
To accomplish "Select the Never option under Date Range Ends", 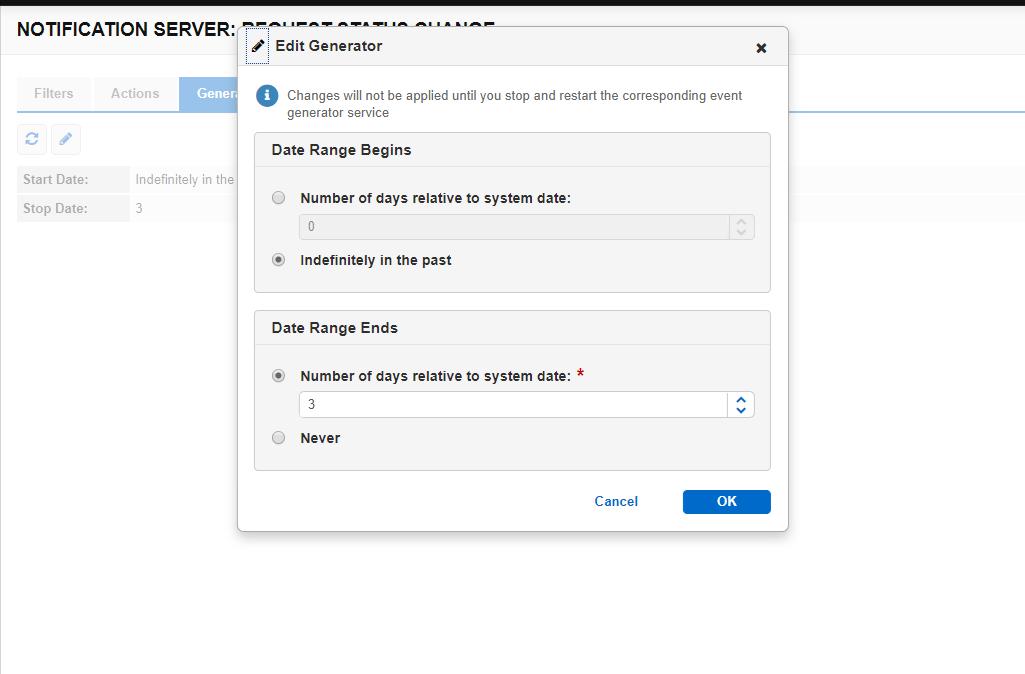I will tap(278, 437).
